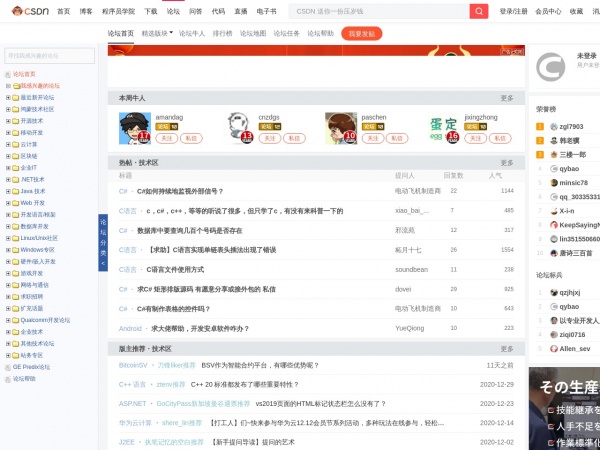Expand the 移动开发 tree node
This screenshot has height=450, width=600.
(8, 133)
